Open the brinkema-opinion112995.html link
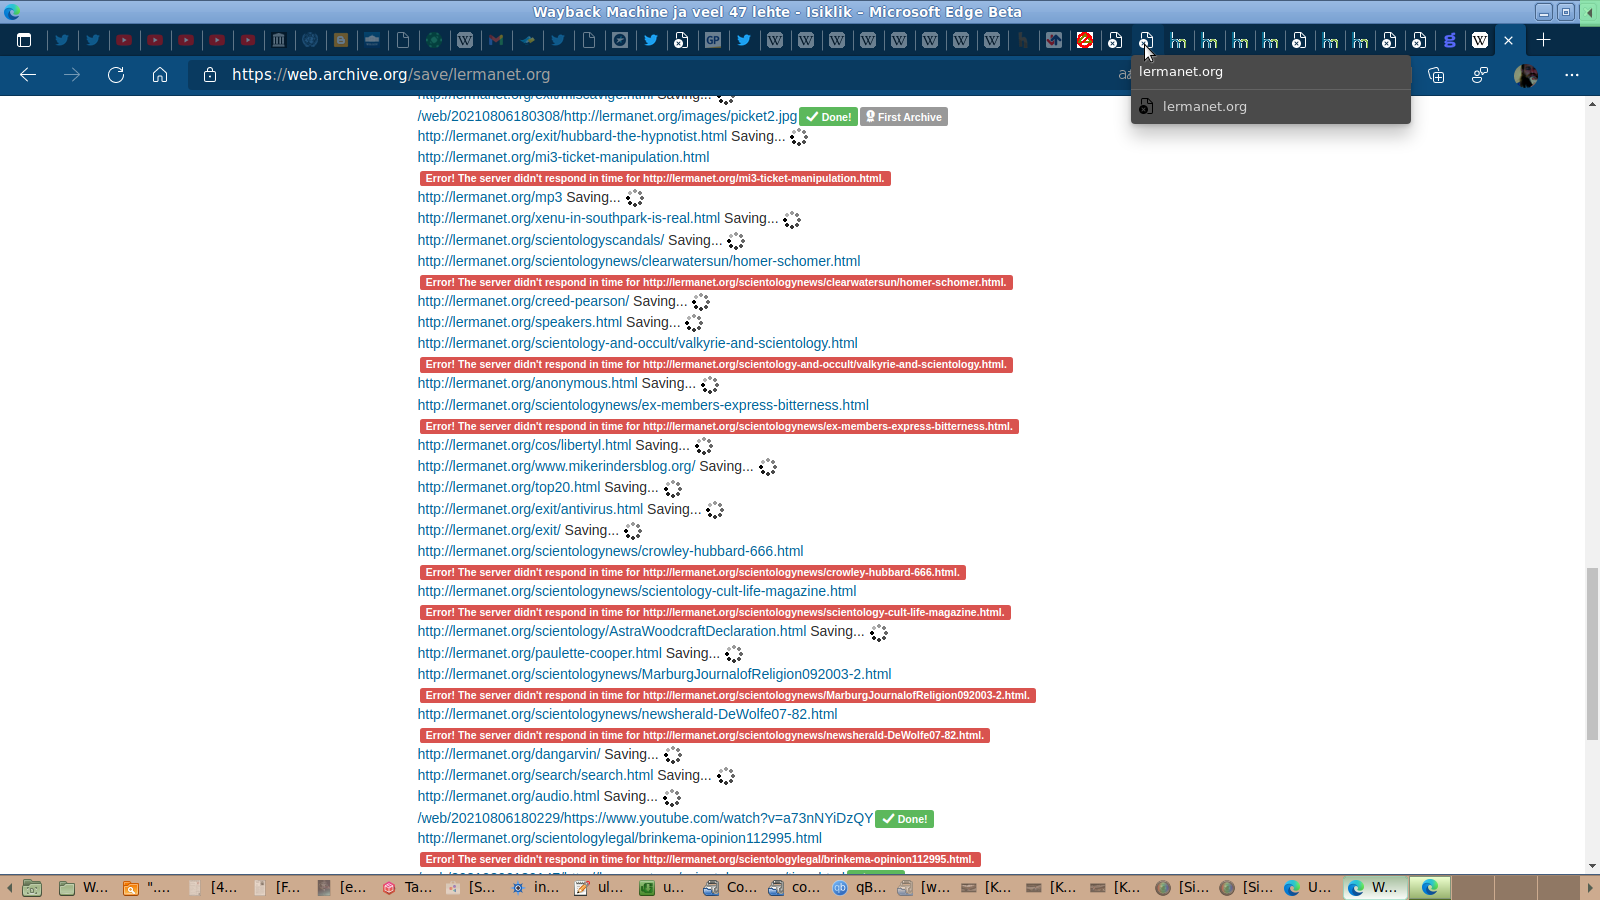1600x900 pixels. (620, 839)
